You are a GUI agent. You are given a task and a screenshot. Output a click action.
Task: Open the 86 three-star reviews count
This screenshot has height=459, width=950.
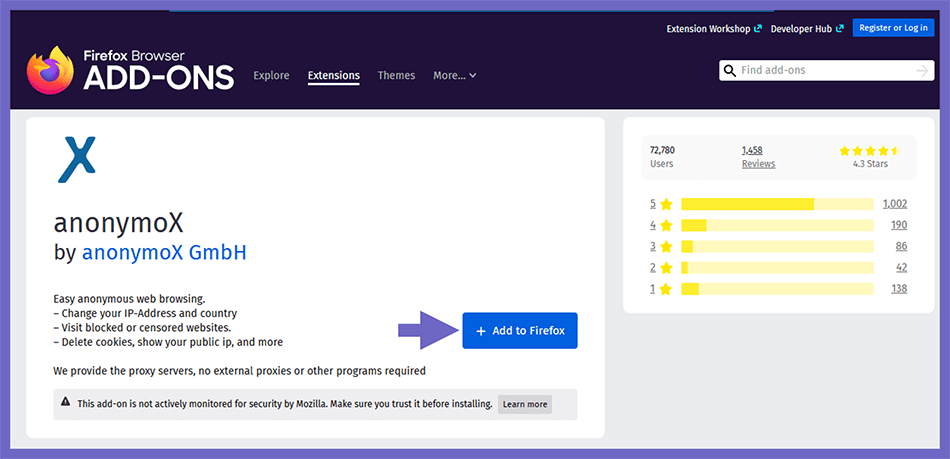[902, 246]
